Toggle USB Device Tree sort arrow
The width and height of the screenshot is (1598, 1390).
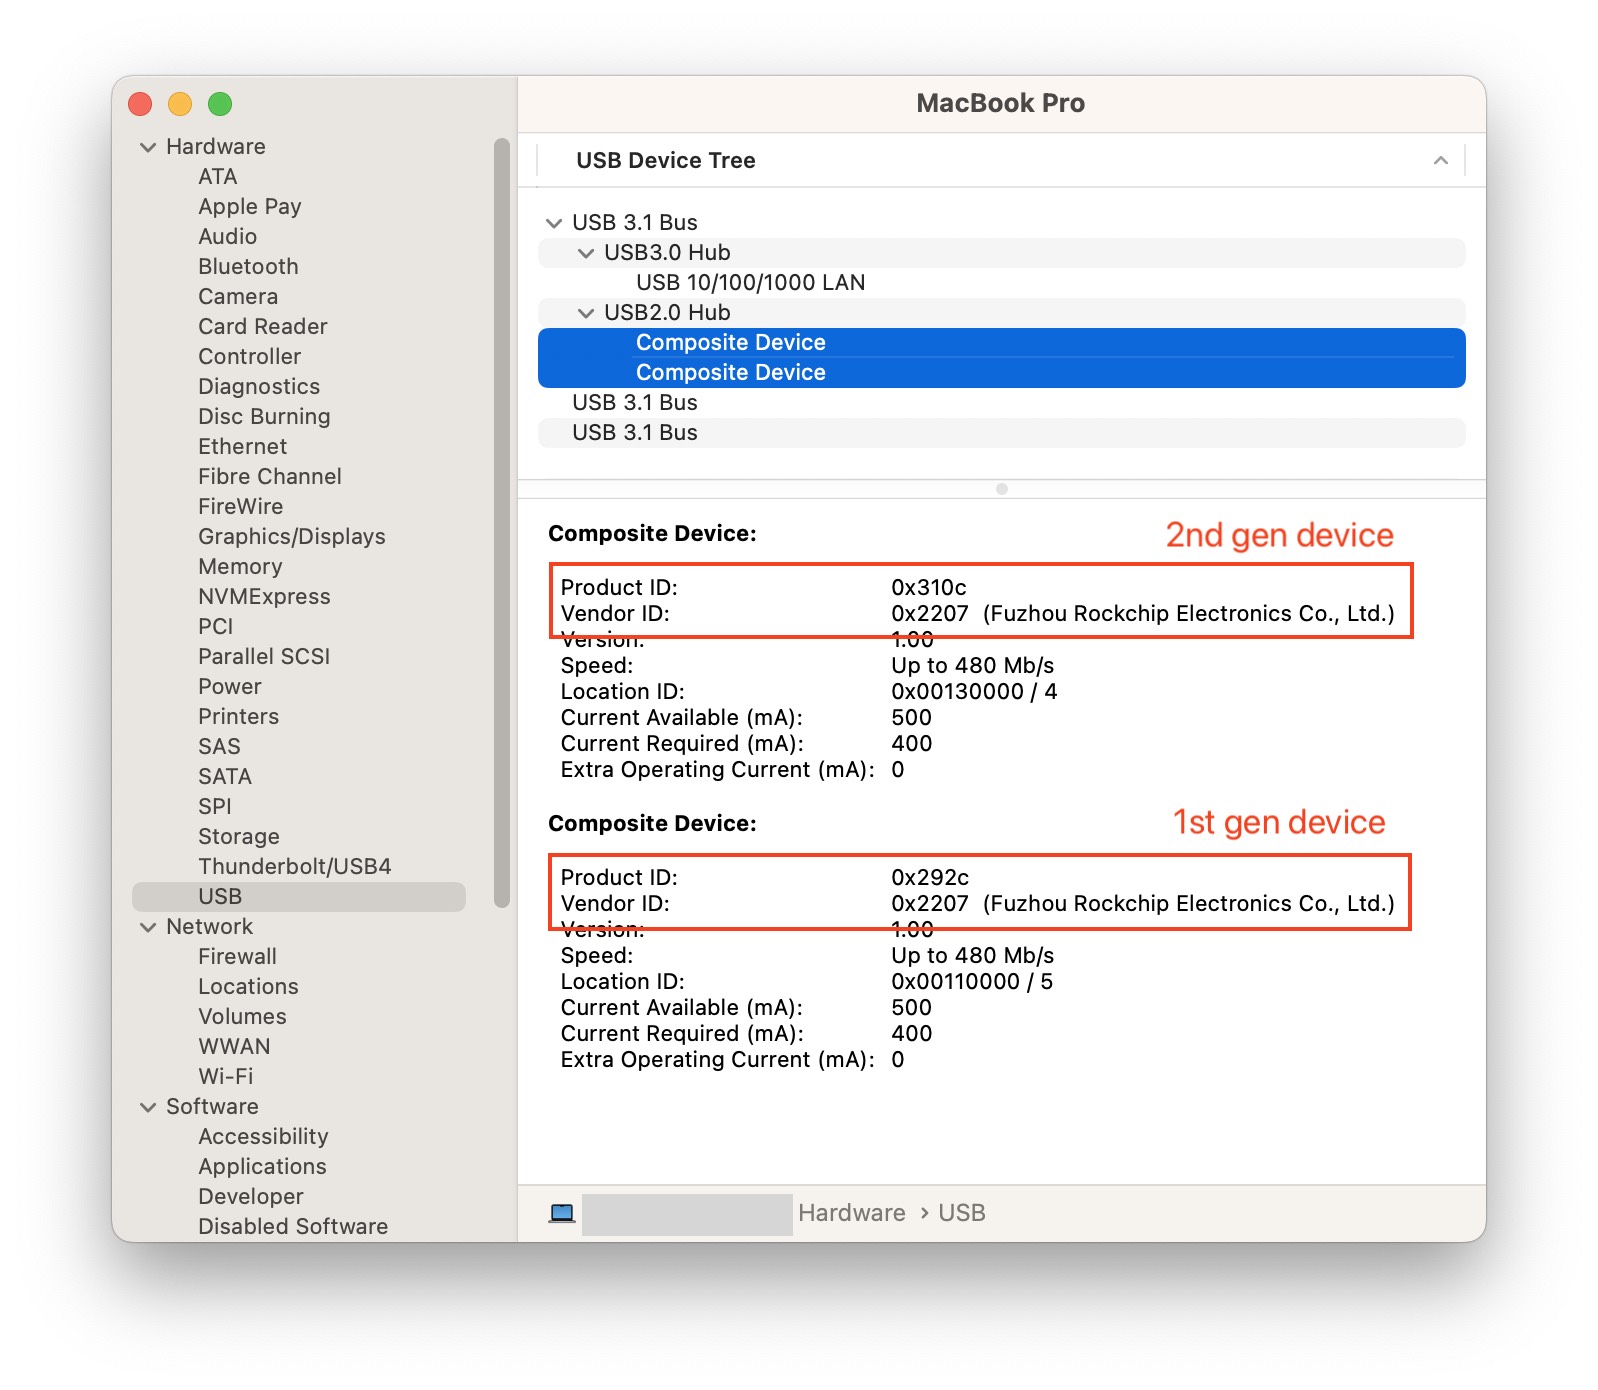click(x=1441, y=160)
